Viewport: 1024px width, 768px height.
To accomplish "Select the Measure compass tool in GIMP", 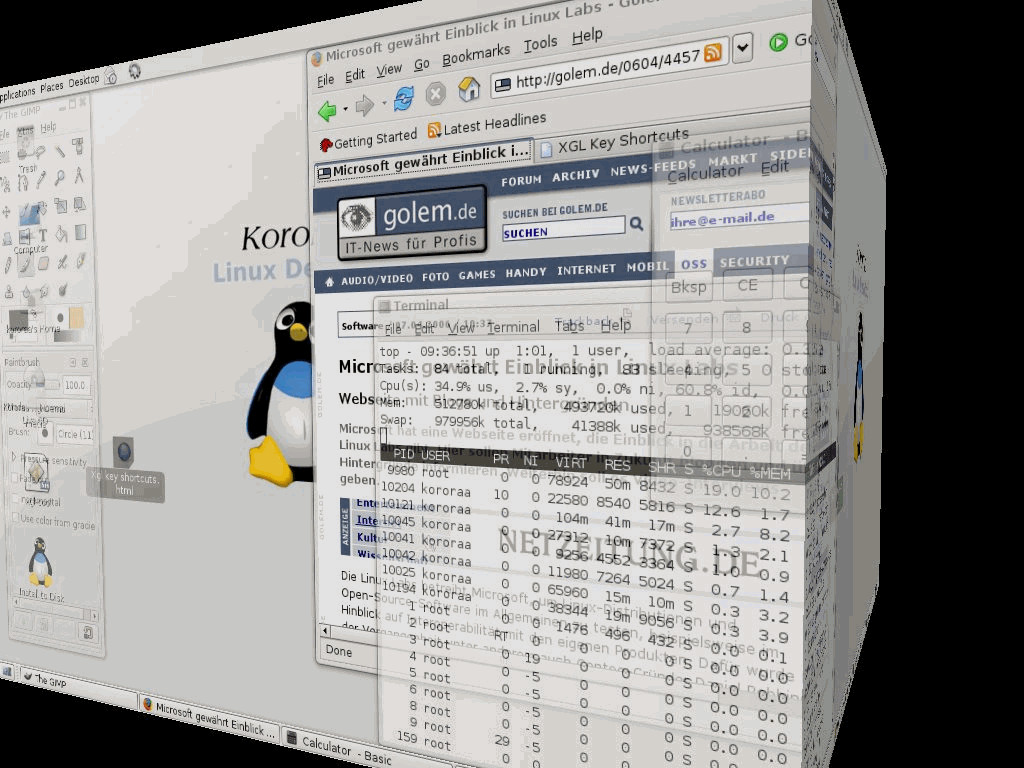I will [x=79, y=174].
